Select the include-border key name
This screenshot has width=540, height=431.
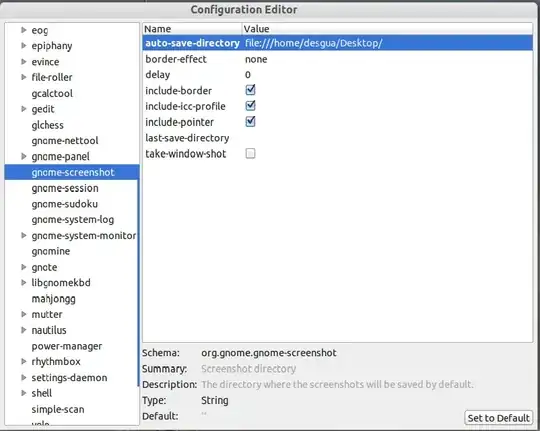click(x=178, y=91)
